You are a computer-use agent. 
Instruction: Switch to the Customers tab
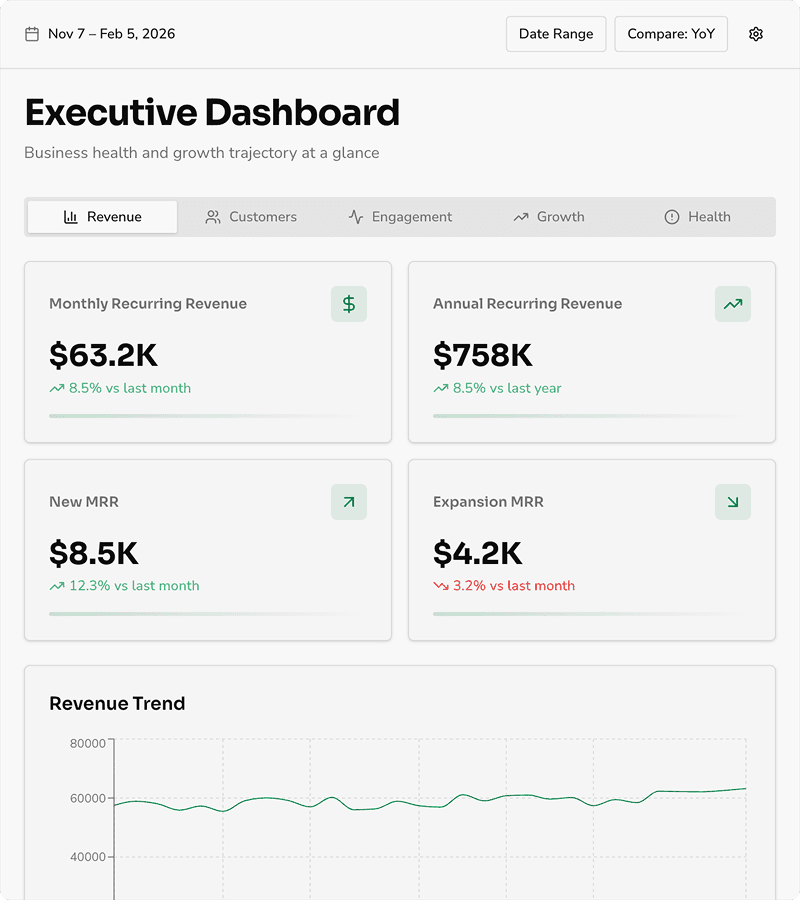point(251,217)
